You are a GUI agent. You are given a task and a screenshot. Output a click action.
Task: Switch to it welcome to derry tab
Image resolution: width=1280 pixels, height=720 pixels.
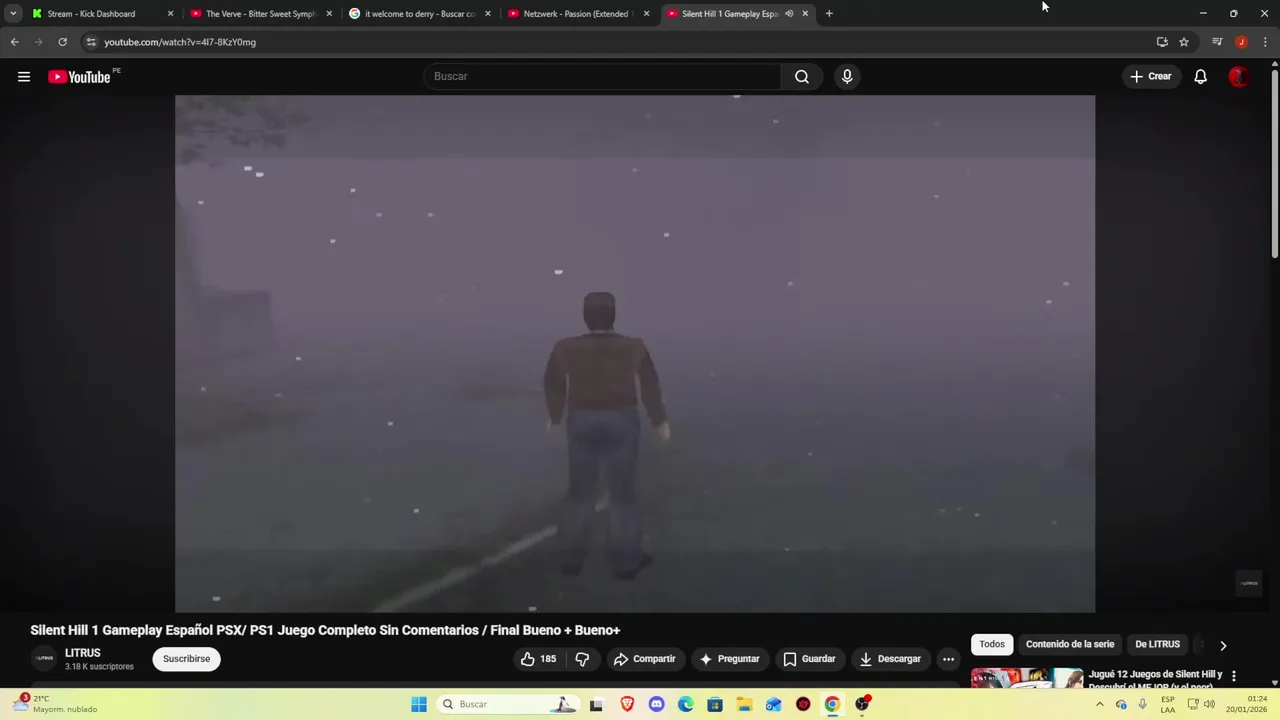pos(420,14)
